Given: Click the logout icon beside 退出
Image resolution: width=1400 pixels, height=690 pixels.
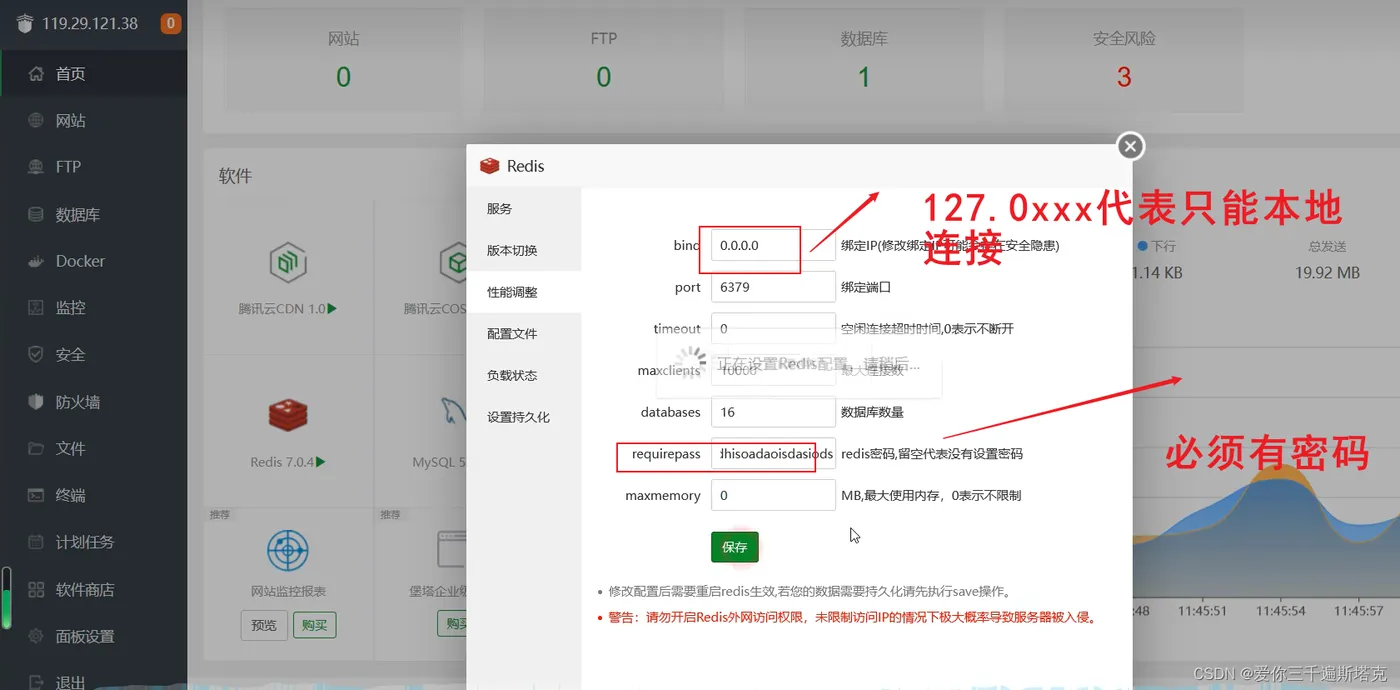Looking at the screenshot, I should (x=36, y=682).
